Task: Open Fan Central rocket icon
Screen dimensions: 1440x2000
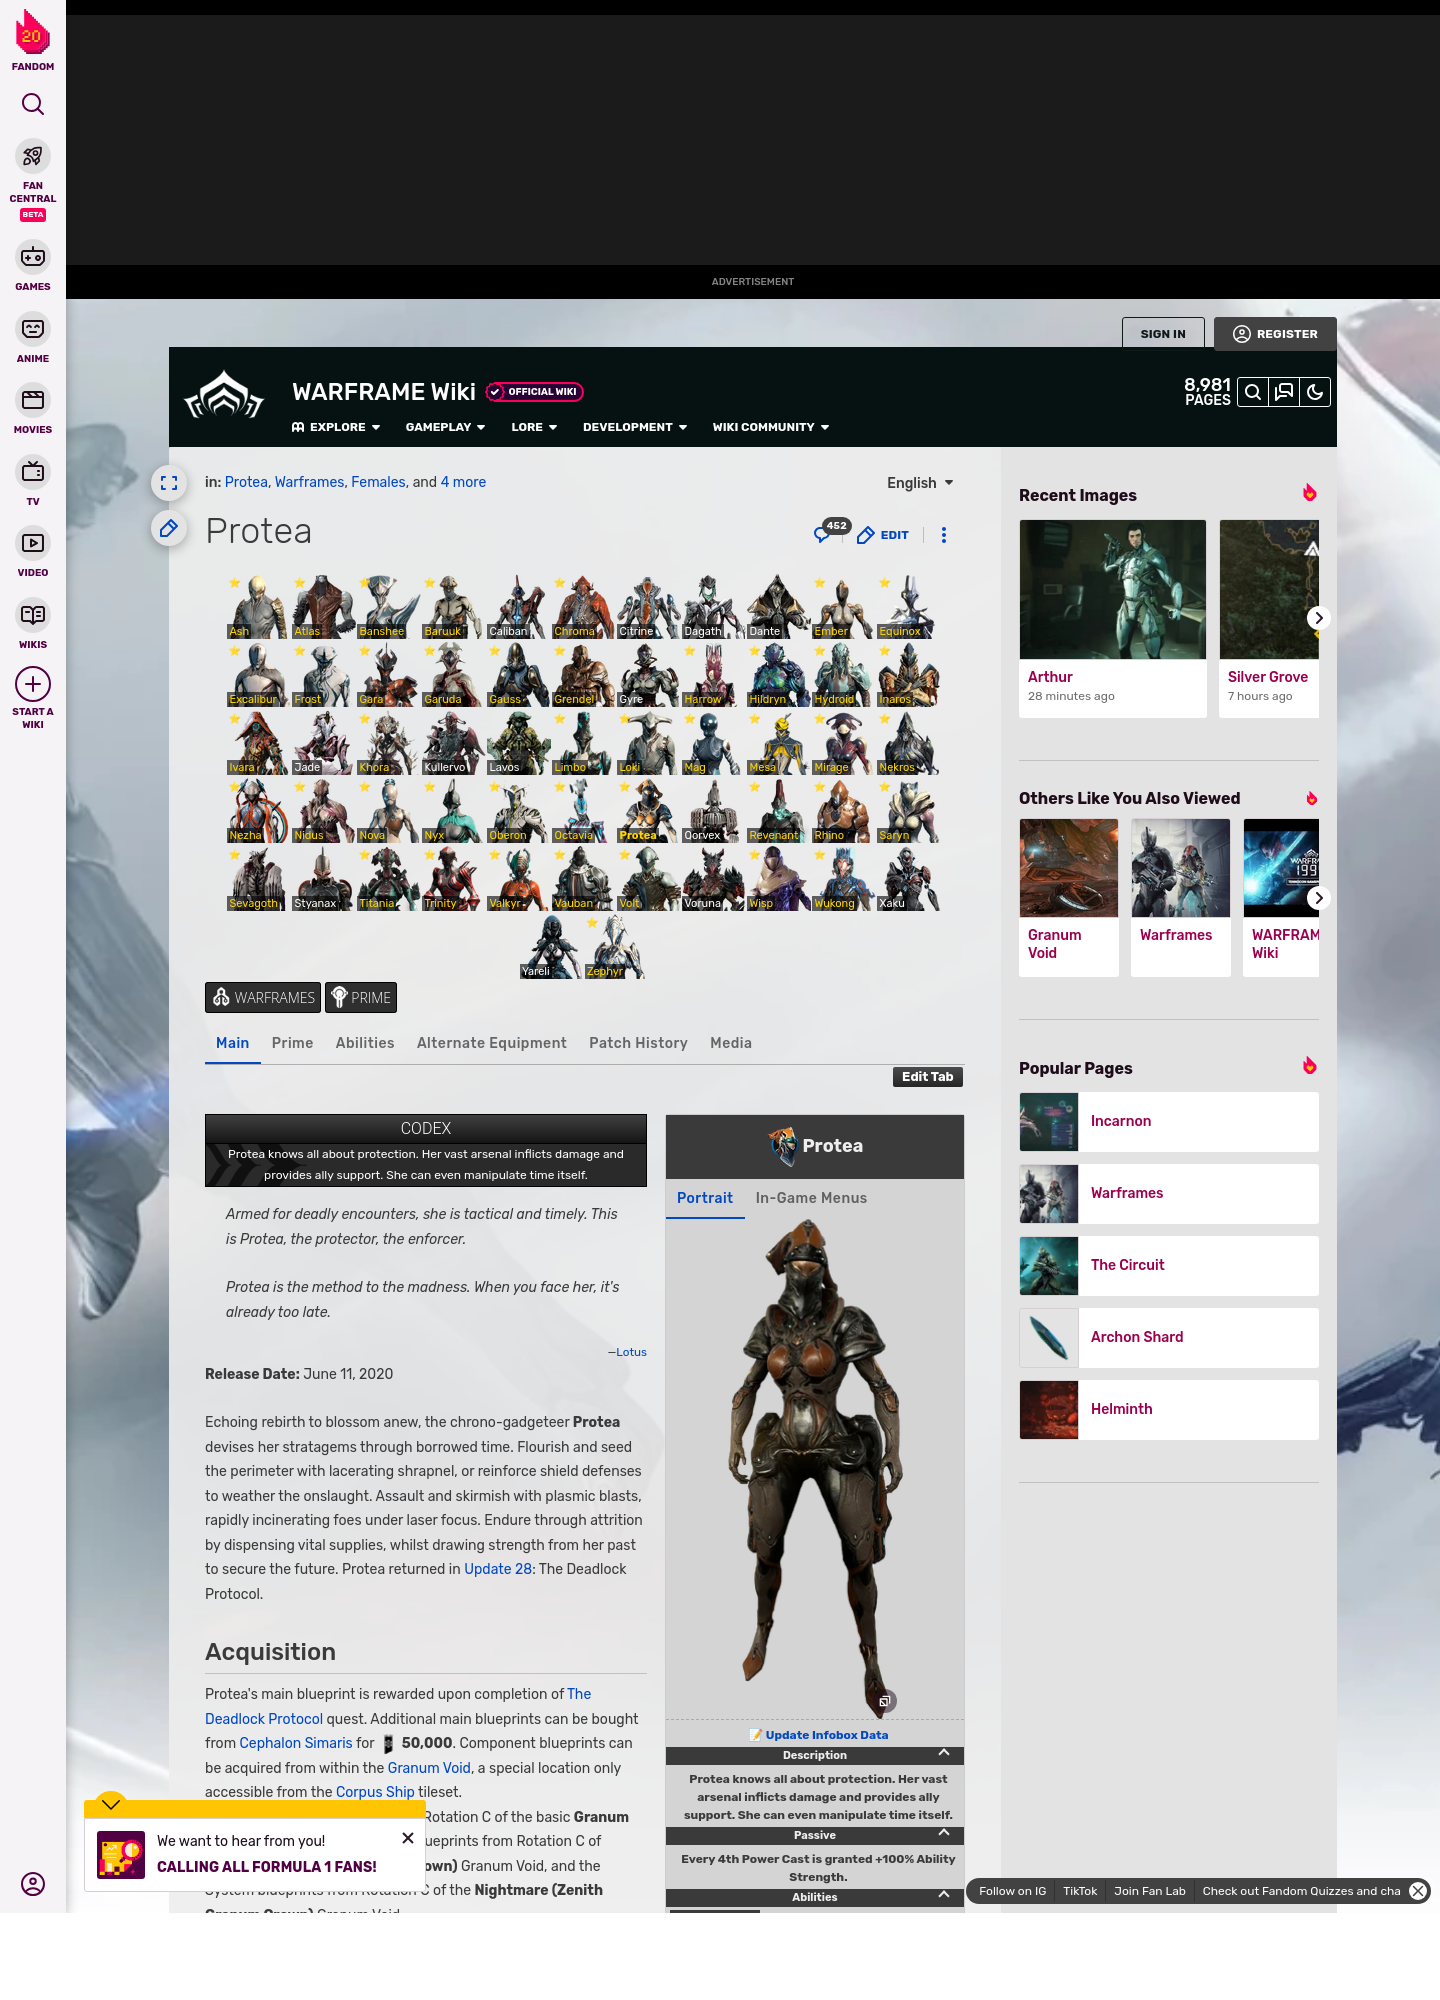Action: [x=33, y=156]
